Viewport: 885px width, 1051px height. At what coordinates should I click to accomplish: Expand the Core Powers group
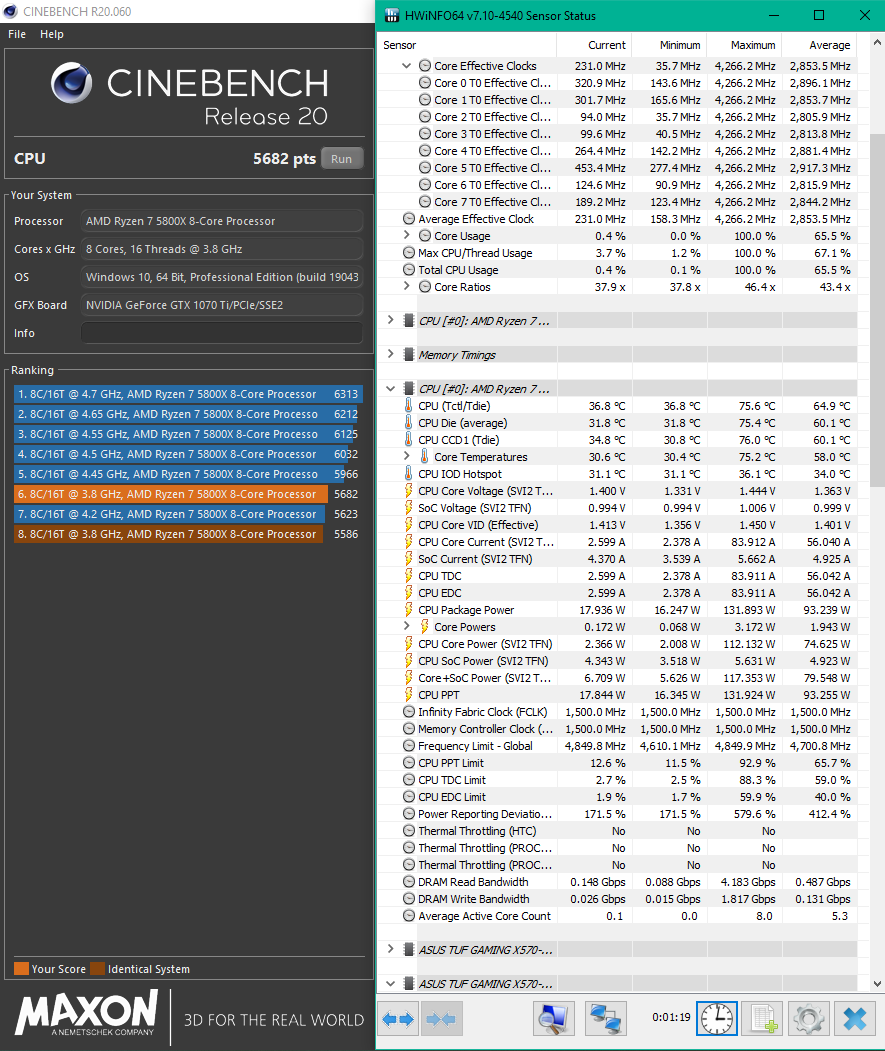point(406,626)
